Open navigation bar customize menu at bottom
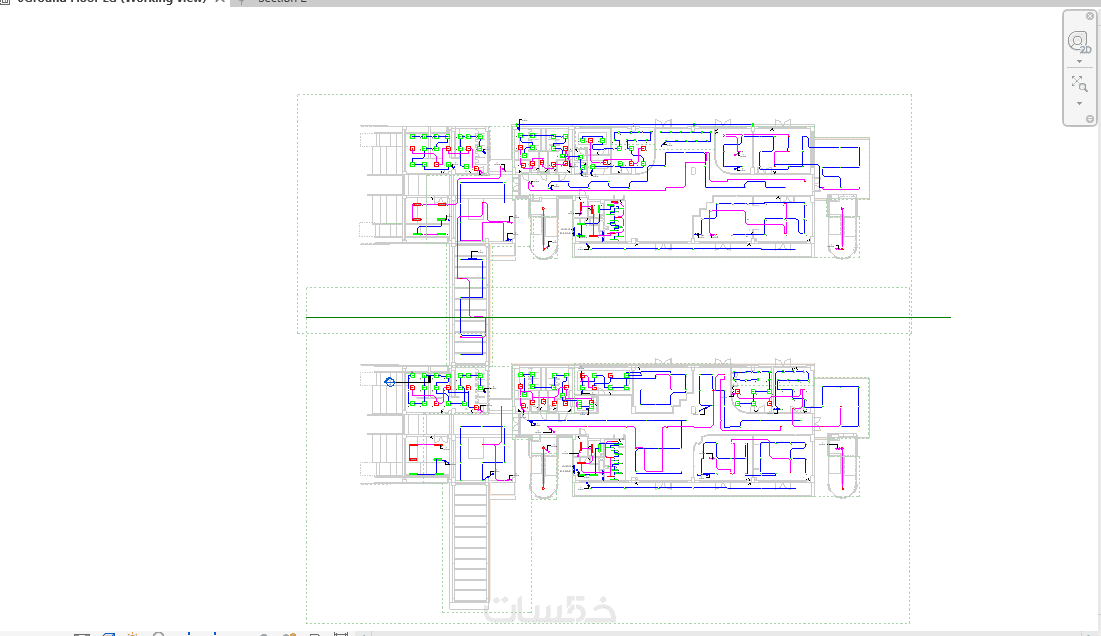The width and height of the screenshot is (1101, 636). [1090, 119]
